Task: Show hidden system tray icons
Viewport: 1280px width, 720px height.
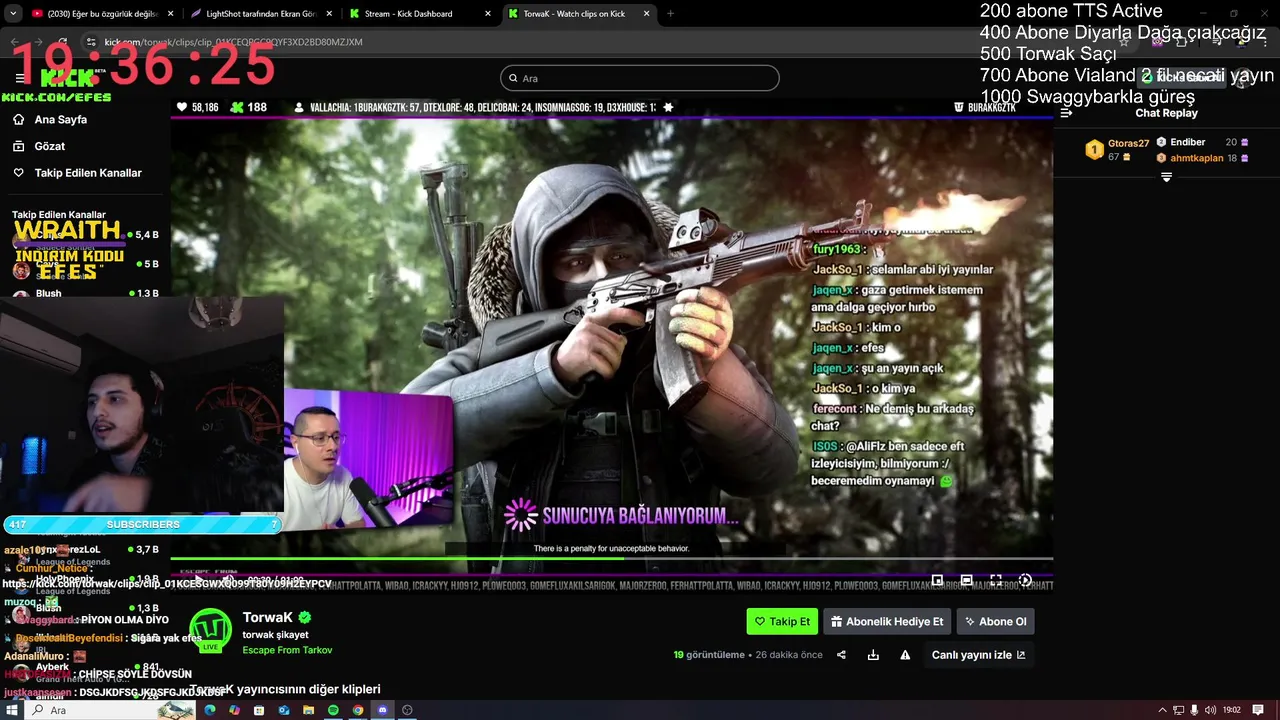Action: coord(1163,710)
